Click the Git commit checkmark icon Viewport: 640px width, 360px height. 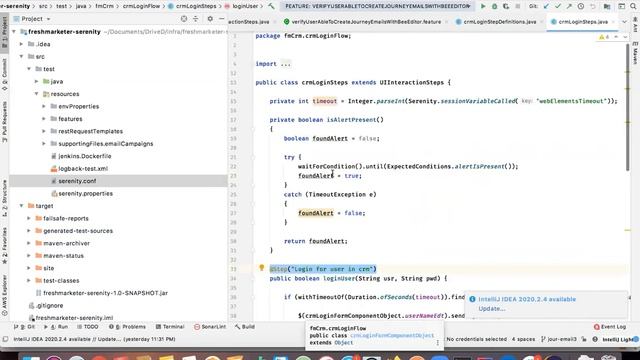(558, 7)
